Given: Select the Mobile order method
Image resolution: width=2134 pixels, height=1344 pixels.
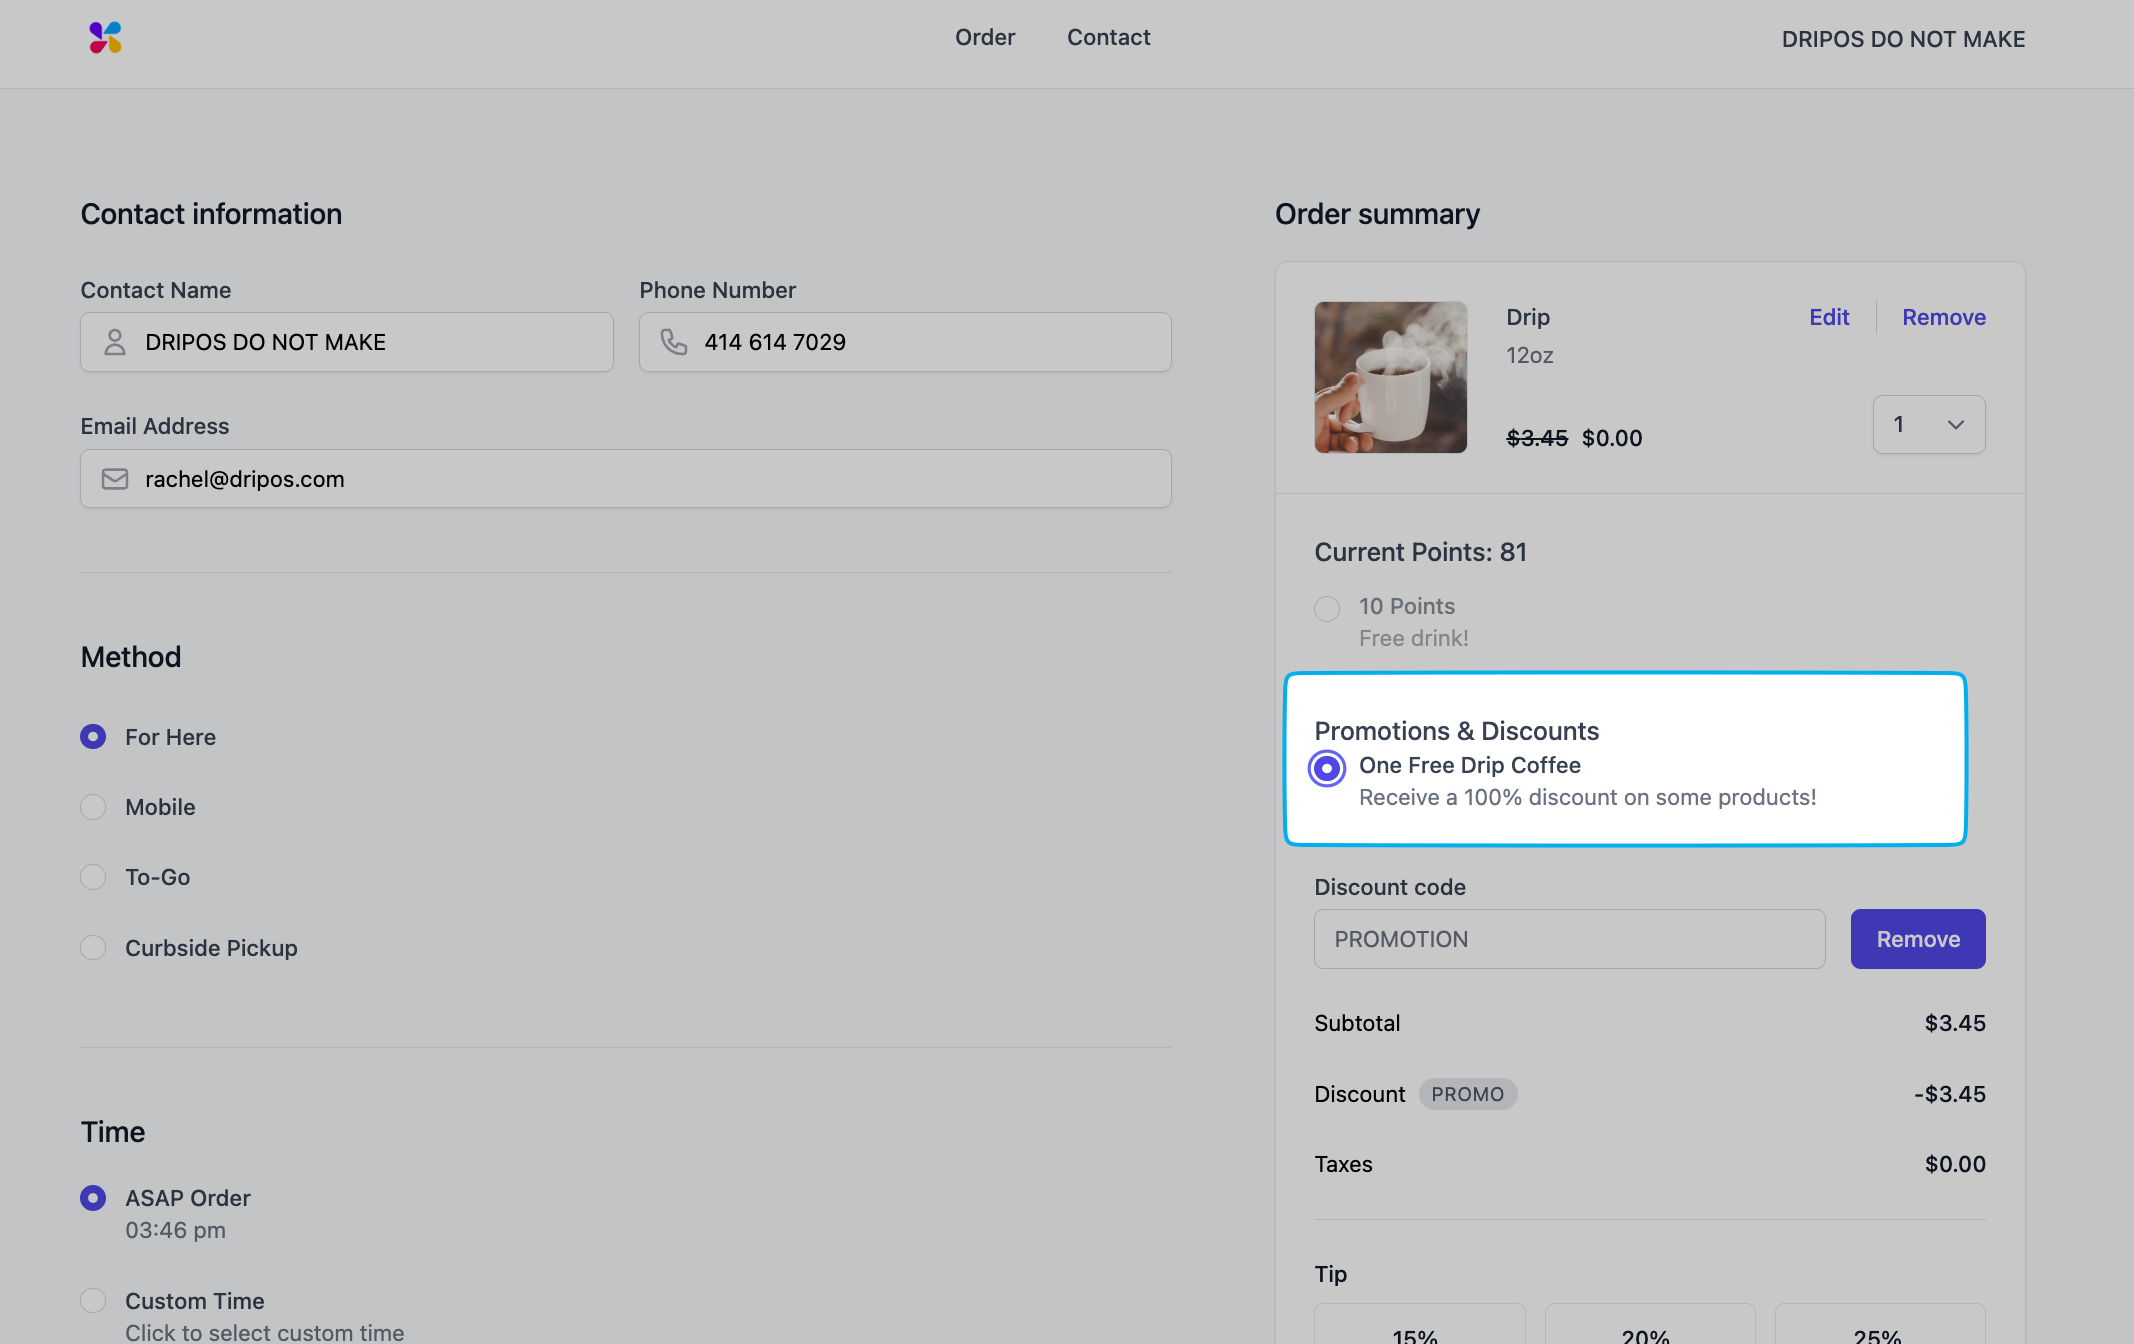Looking at the screenshot, I should point(93,807).
